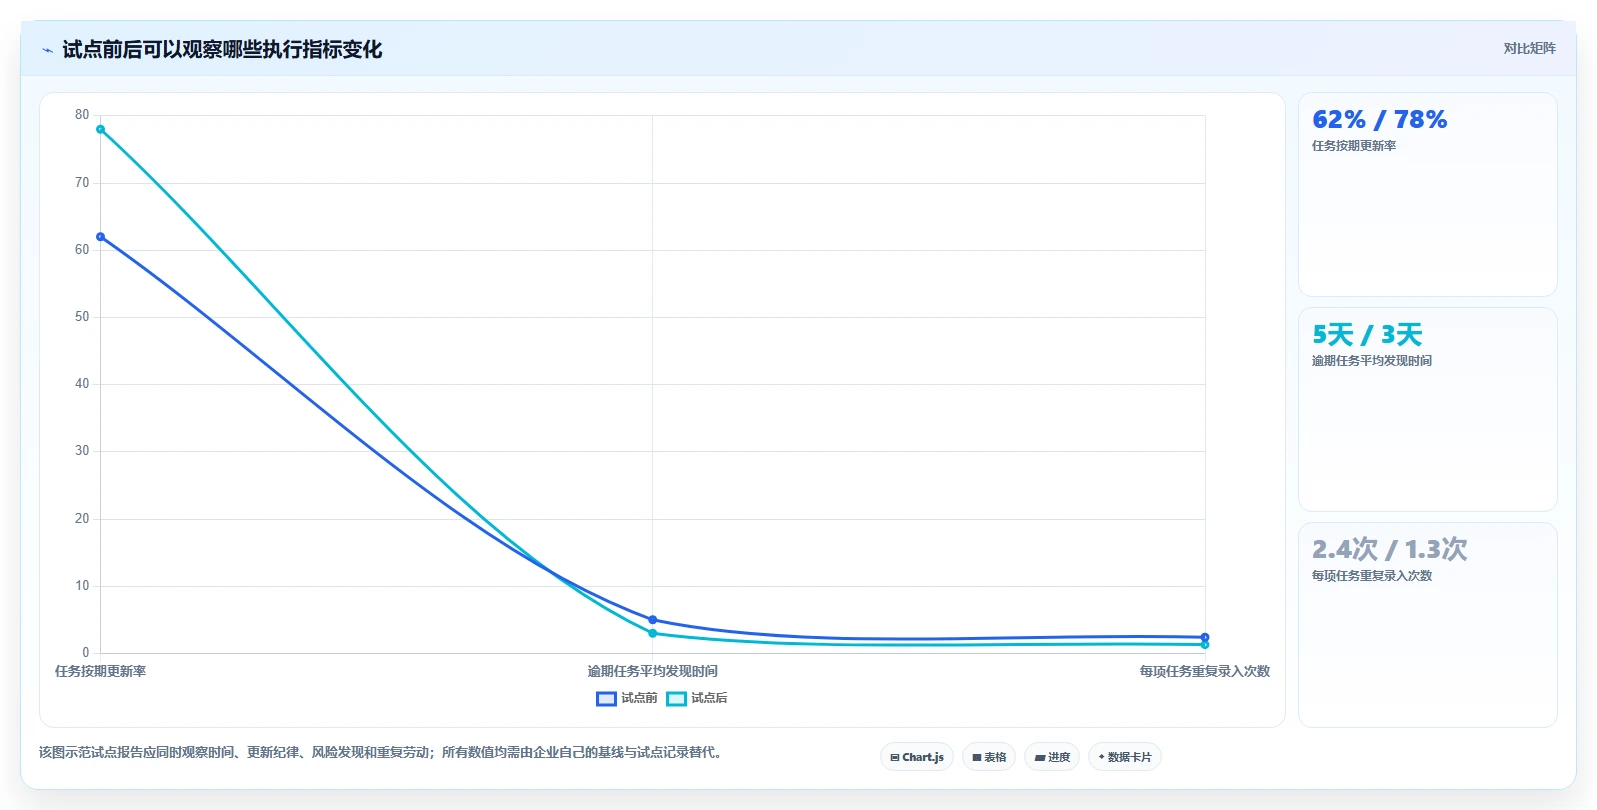Image resolution: width=1597 pixels, height=810 pixels.
Task: Click the title 试点前后可以观察哪些执行指标变化
Action: [x=222, y=49]
